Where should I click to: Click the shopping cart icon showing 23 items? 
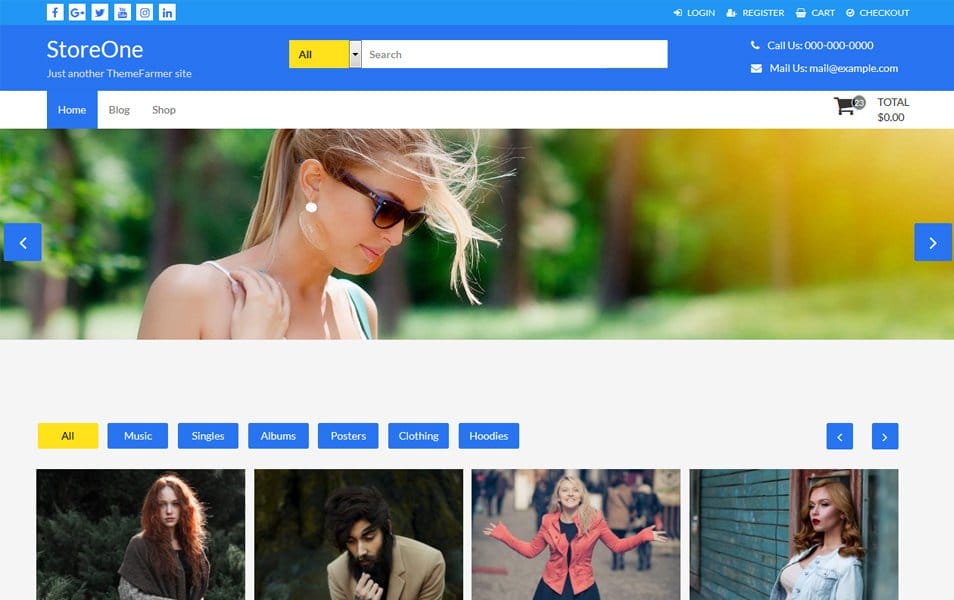click(x=845, y=106)
